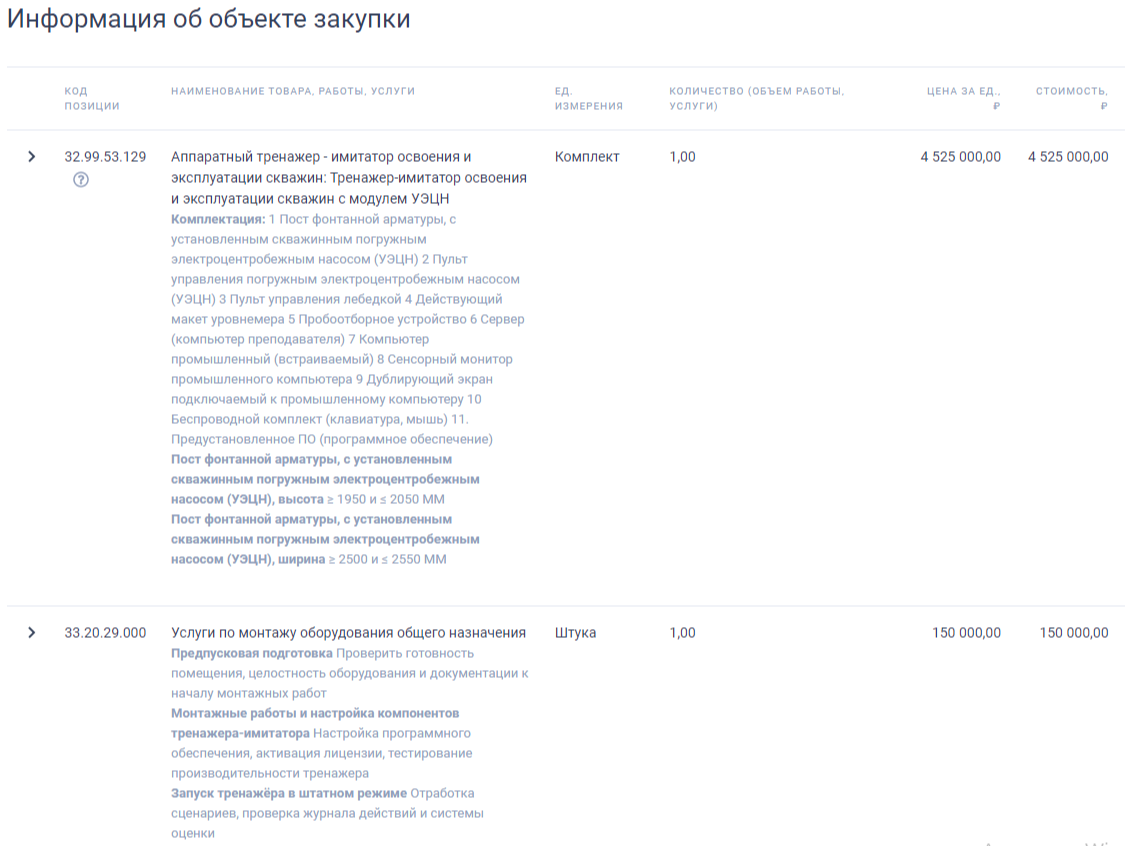Select unit price 4 525 000,00

960,157
